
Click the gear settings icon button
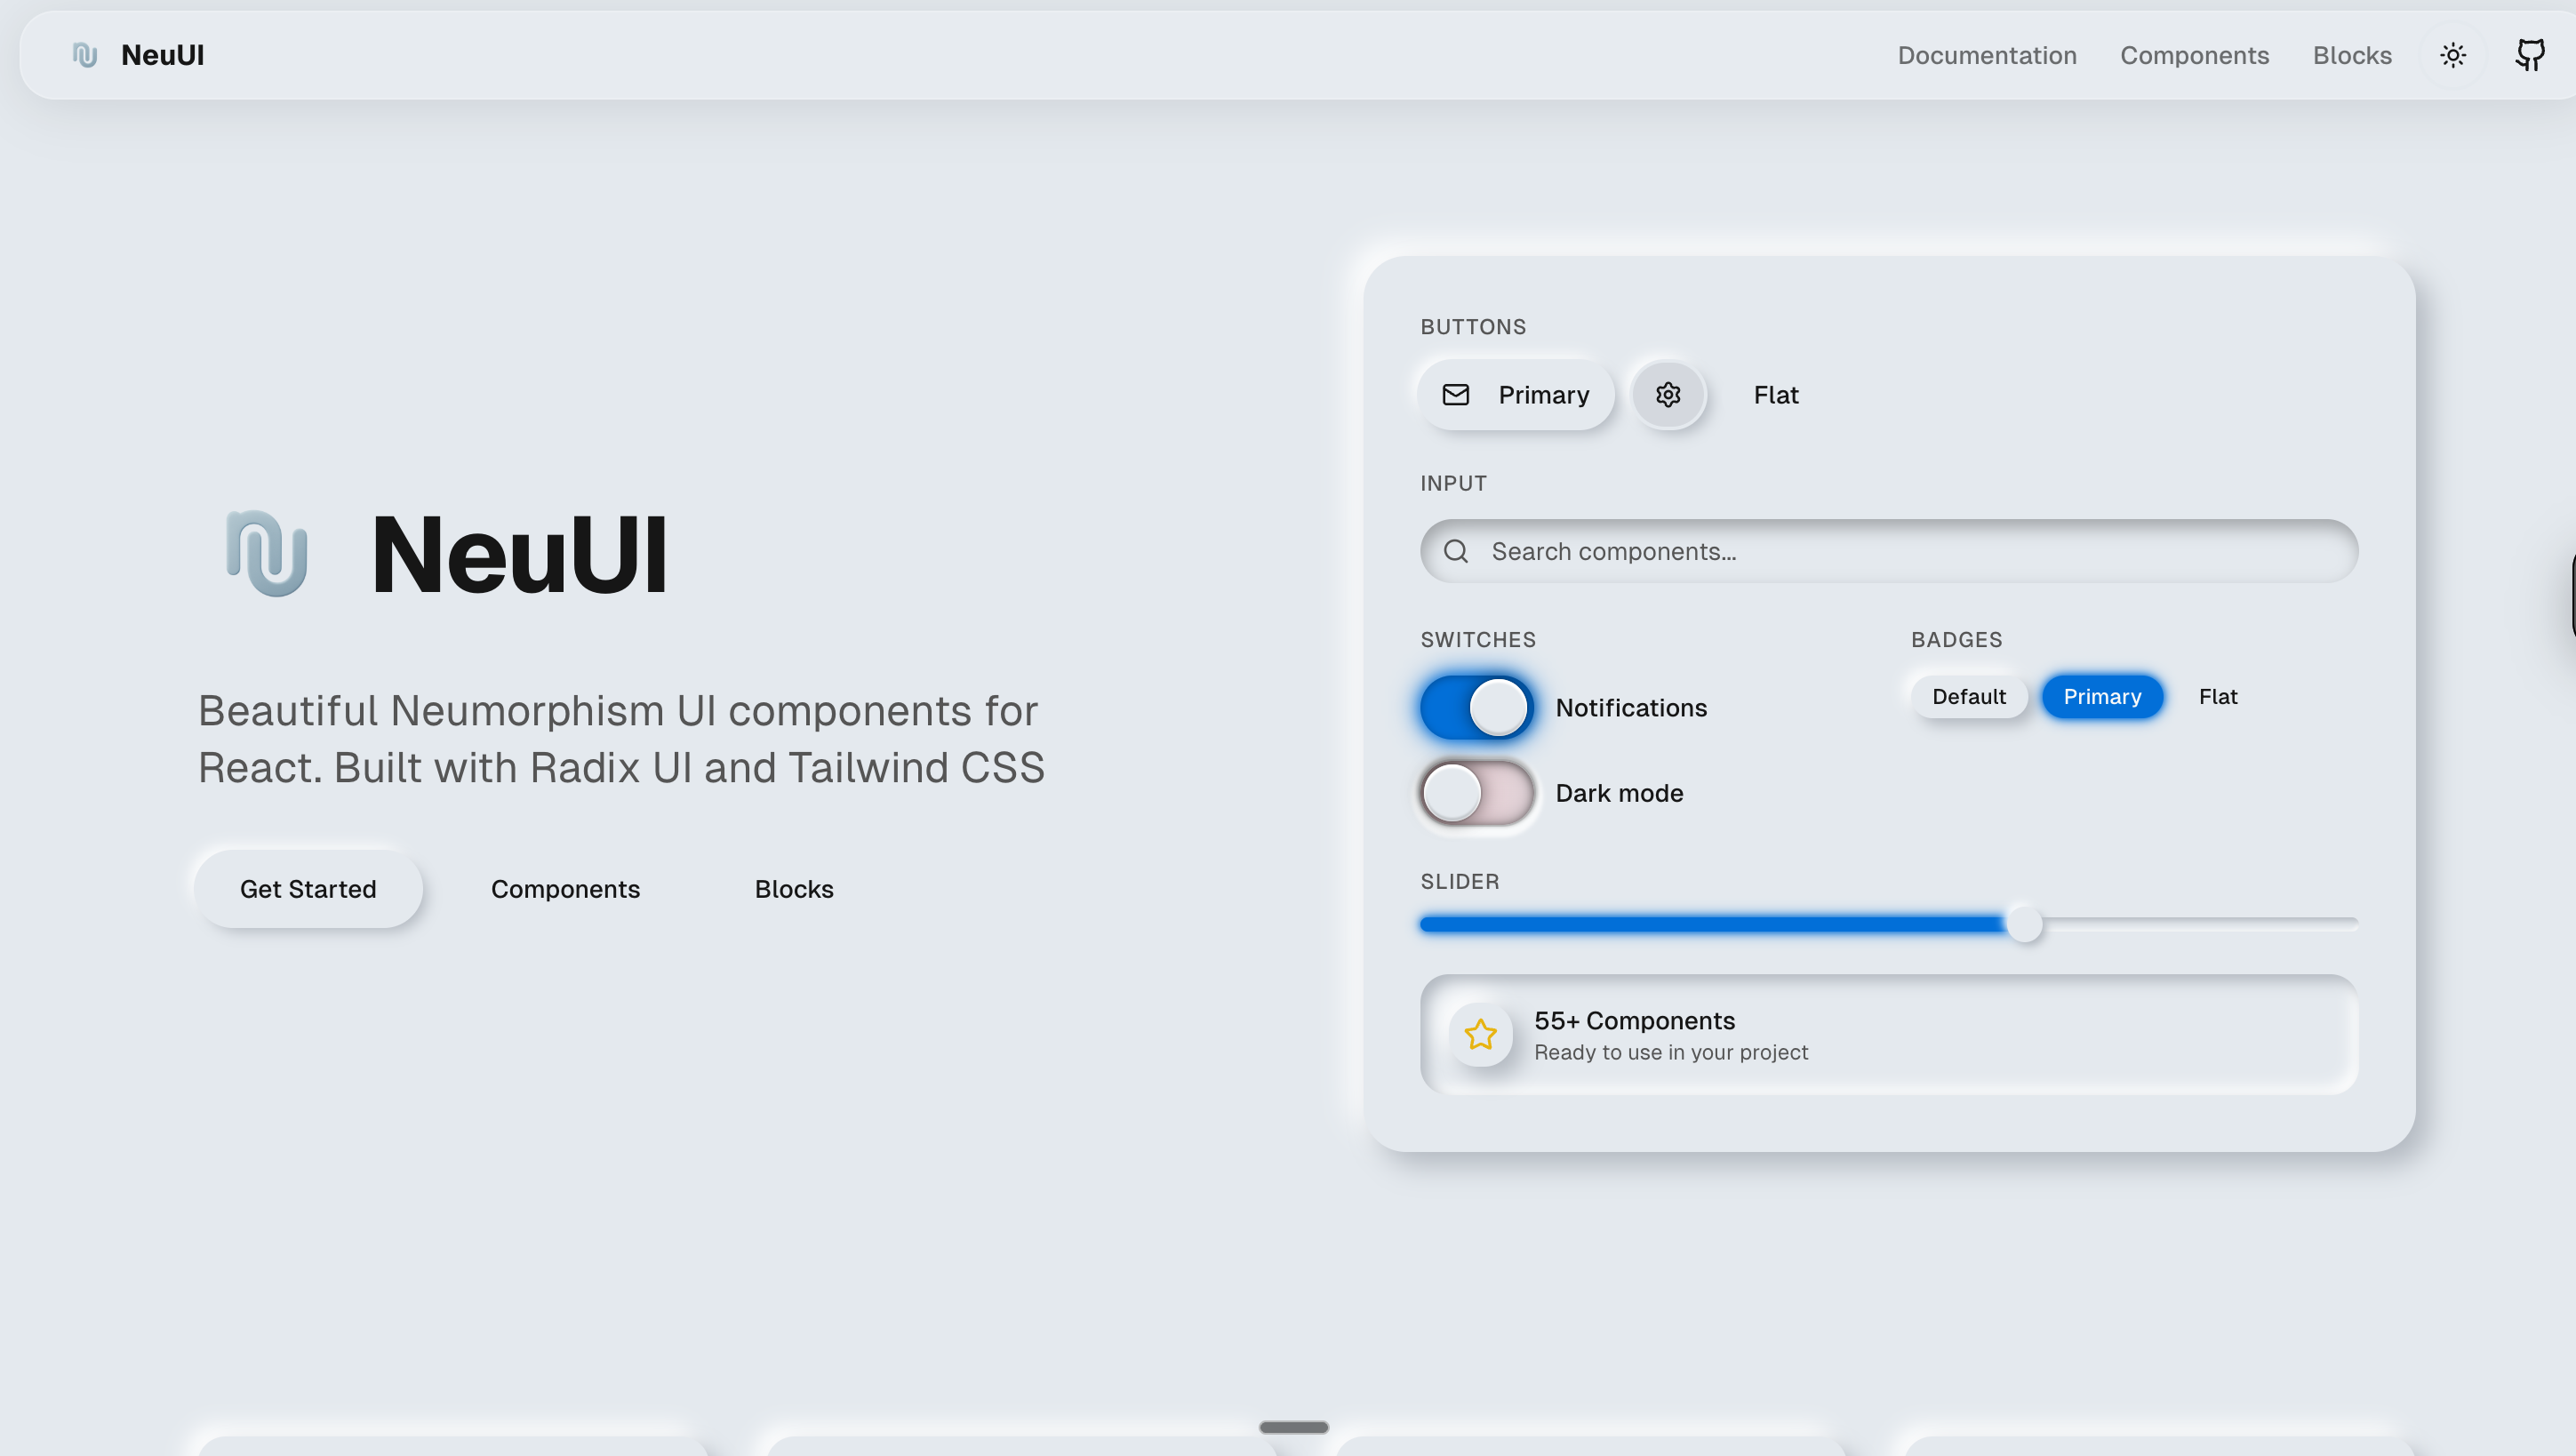[x=1667, y=395]
